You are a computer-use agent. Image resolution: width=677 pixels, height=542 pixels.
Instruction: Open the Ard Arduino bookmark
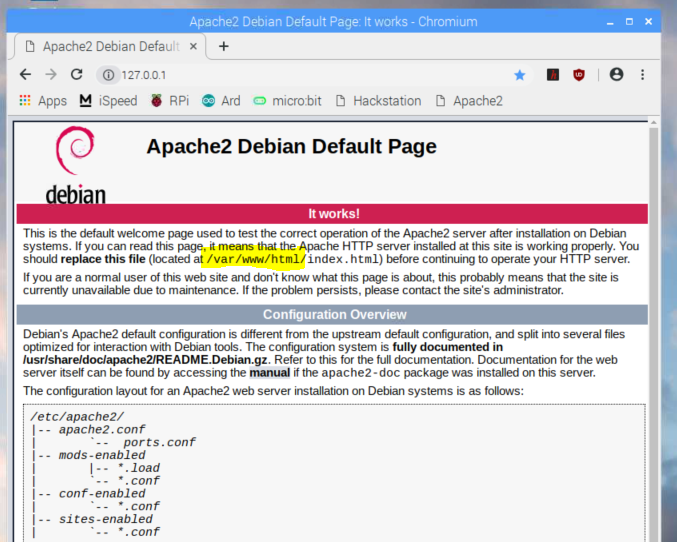click(221, 101)
